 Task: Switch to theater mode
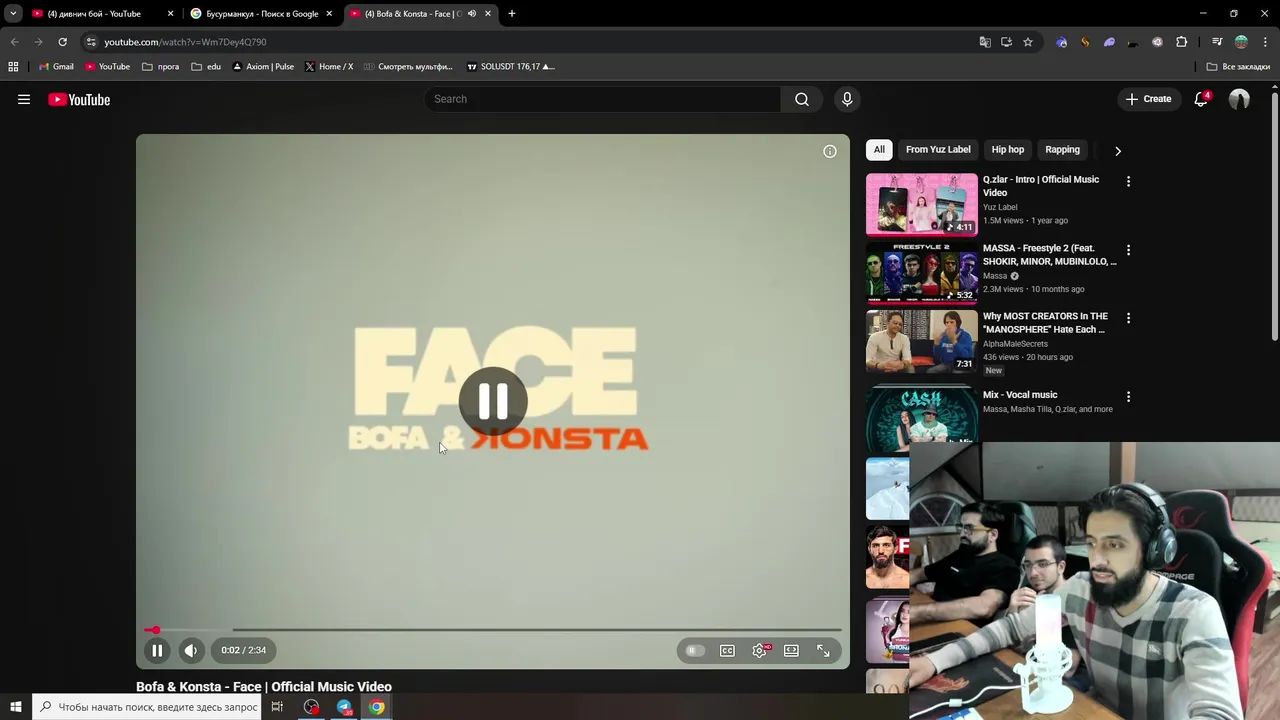(791, 651)
